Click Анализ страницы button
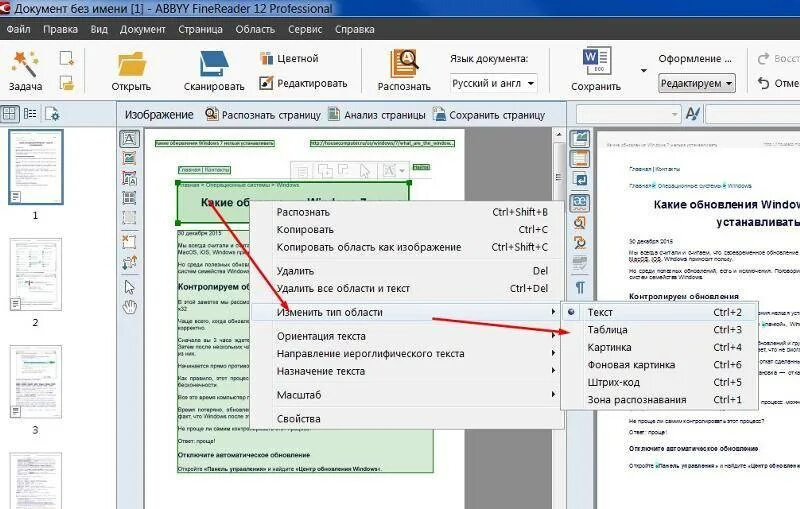 377,115
